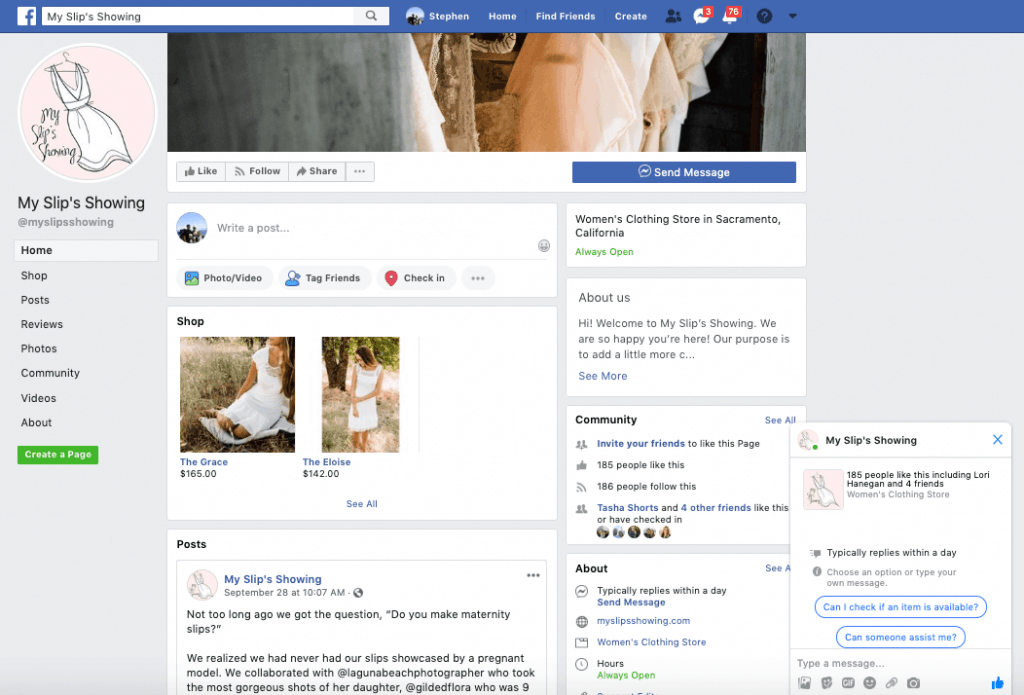Go to Find Friends in the top bar

pyautogui.click(x=565, y=16)
